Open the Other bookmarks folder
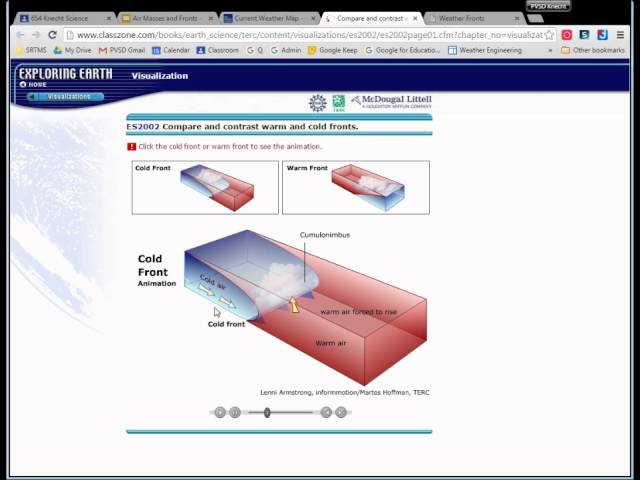640x480 pixels. 593,50
